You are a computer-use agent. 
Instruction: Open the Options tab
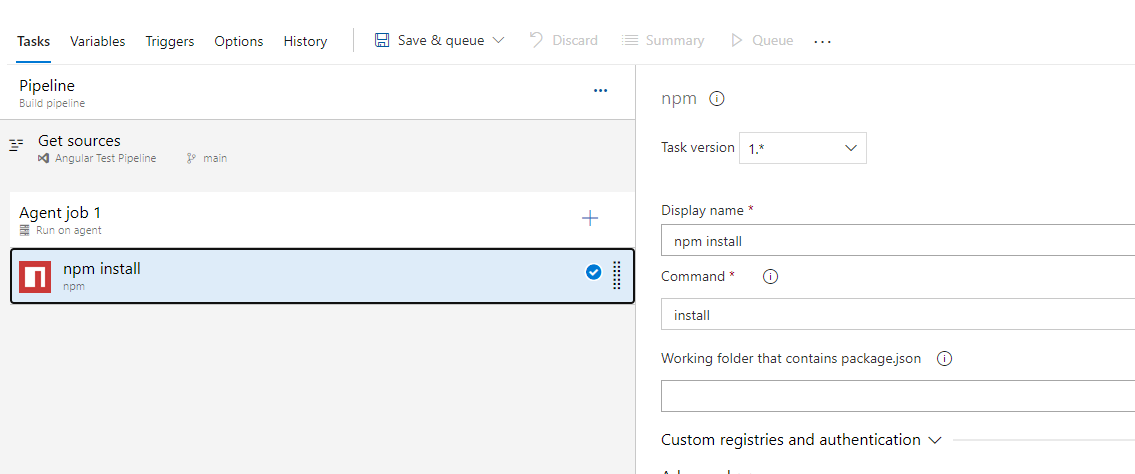(x=239, y=41)
